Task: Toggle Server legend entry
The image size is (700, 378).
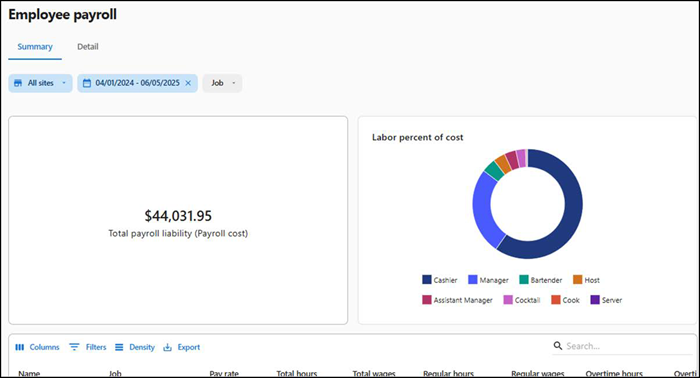Action: tap(606, 300)
